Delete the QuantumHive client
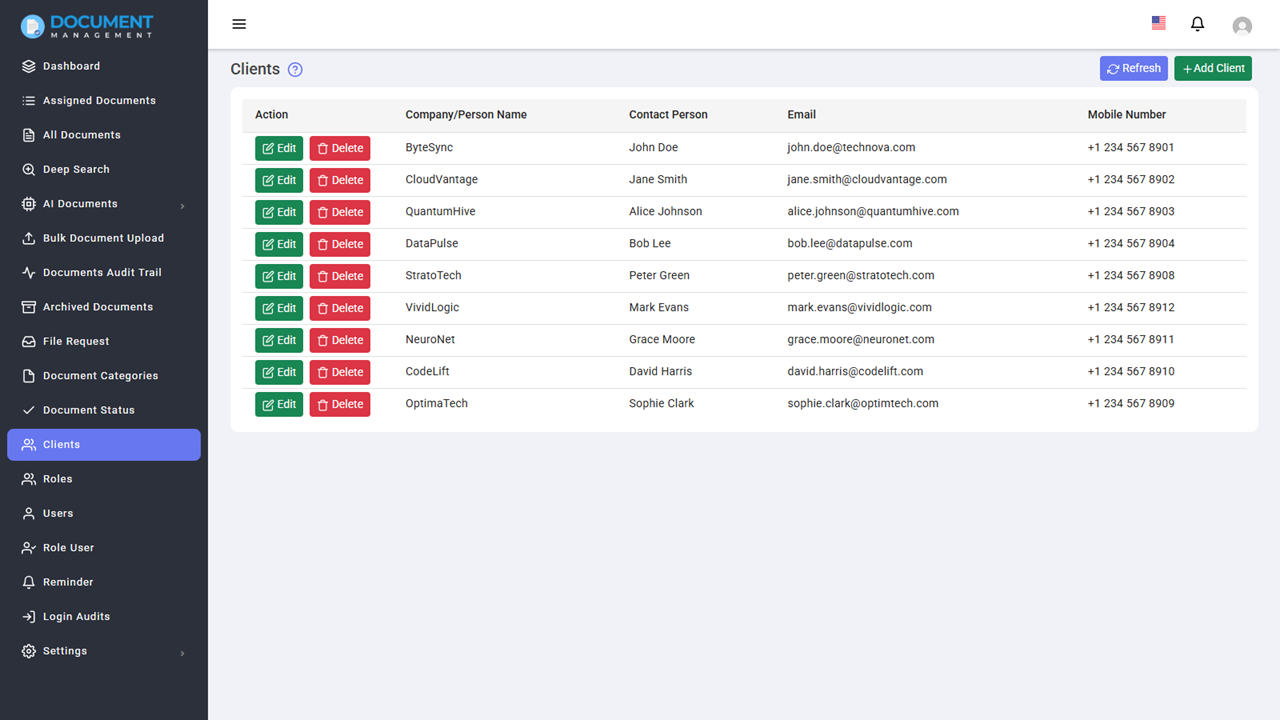This screenshot has width=1280, height=720. (x=340, y=212)
